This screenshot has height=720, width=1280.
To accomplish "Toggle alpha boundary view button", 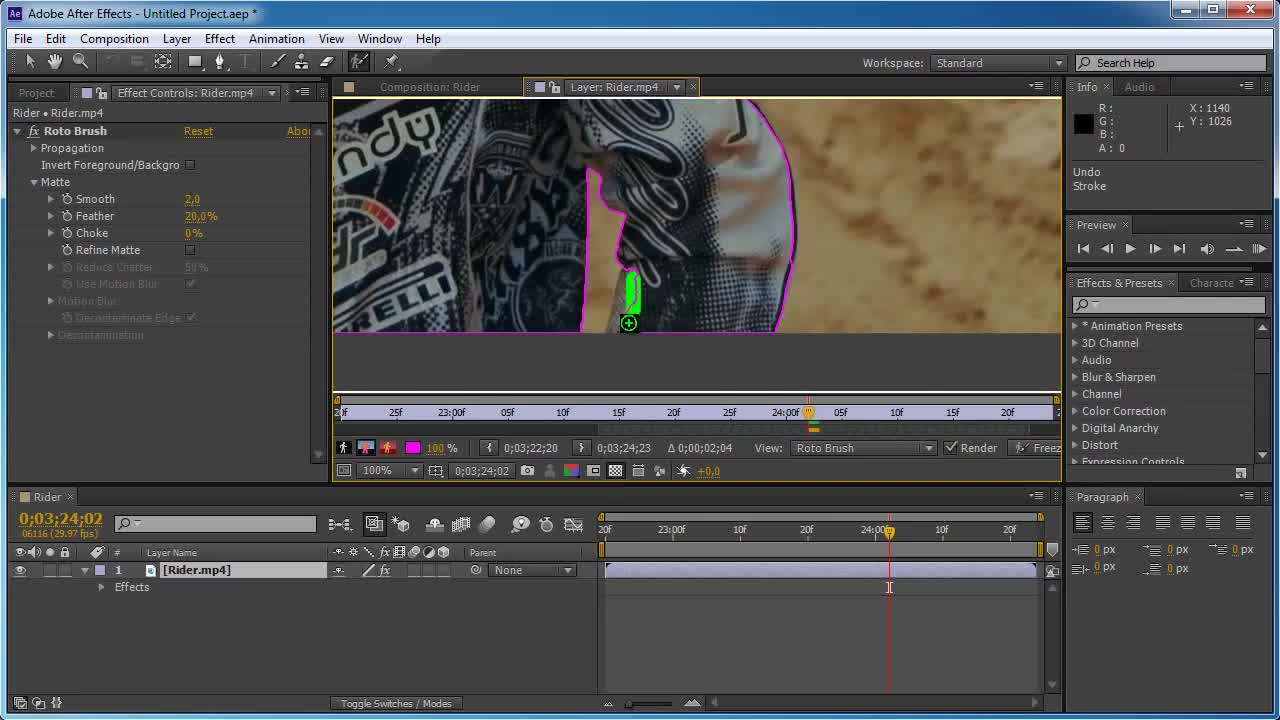I will click(x=366, y=448).
